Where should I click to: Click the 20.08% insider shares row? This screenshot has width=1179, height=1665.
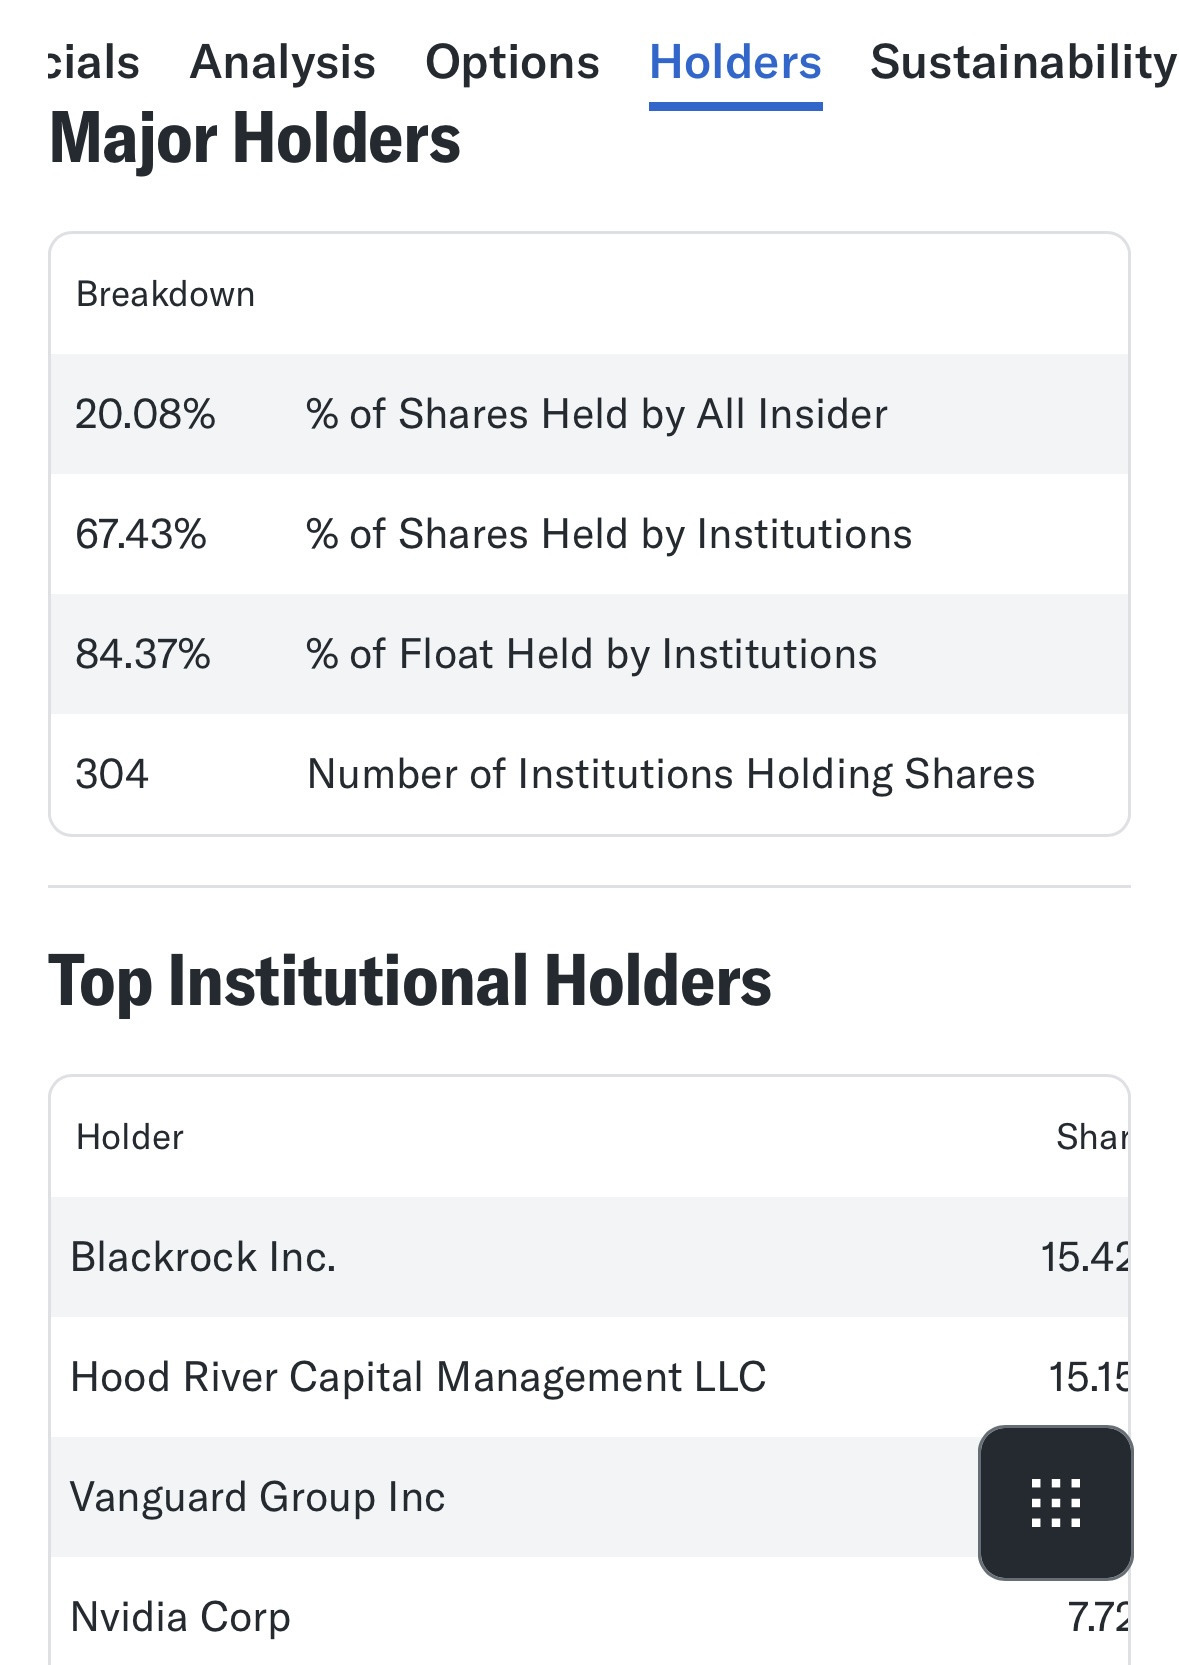(590, 414)
